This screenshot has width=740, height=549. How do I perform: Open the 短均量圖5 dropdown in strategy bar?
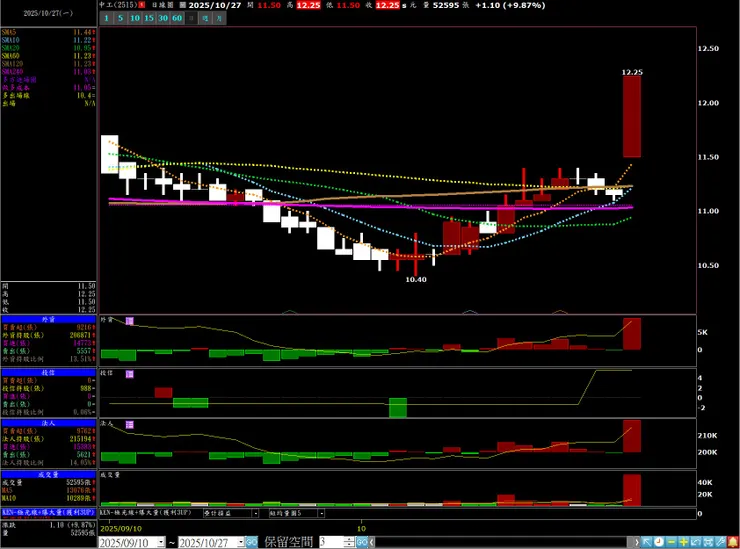coord(297,513)
